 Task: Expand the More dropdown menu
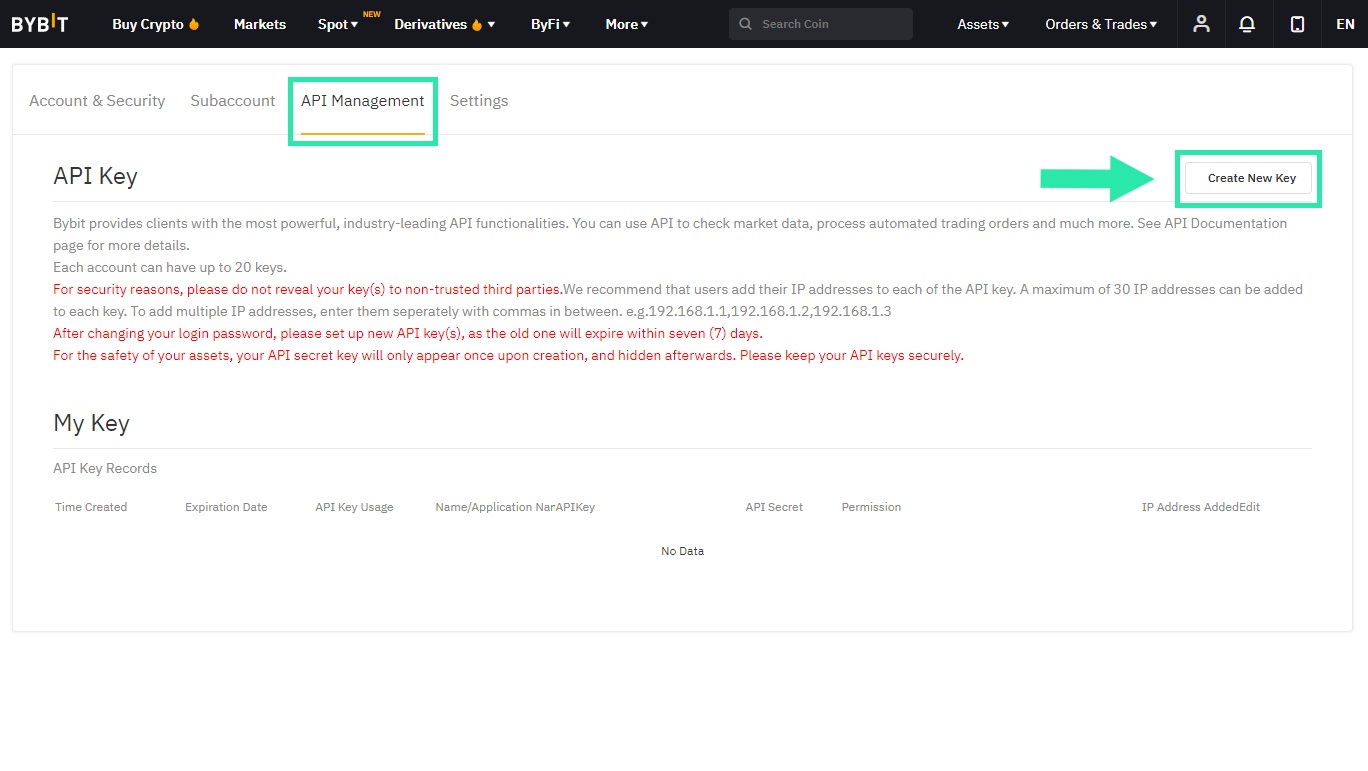(x=627, y=24)
